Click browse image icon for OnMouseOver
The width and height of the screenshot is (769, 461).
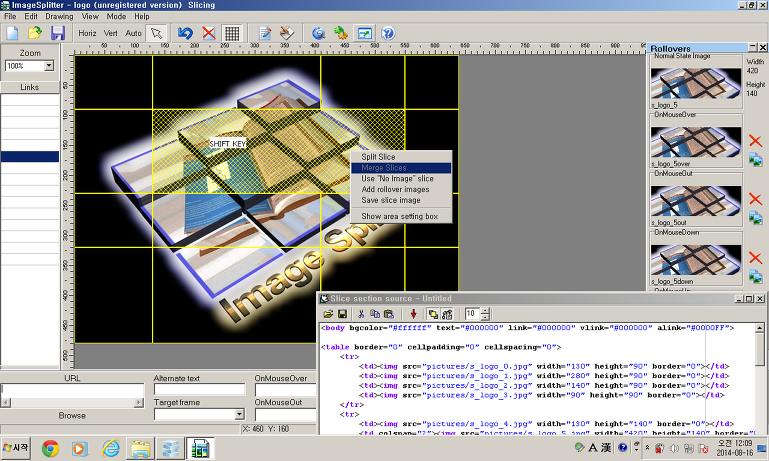755,159
